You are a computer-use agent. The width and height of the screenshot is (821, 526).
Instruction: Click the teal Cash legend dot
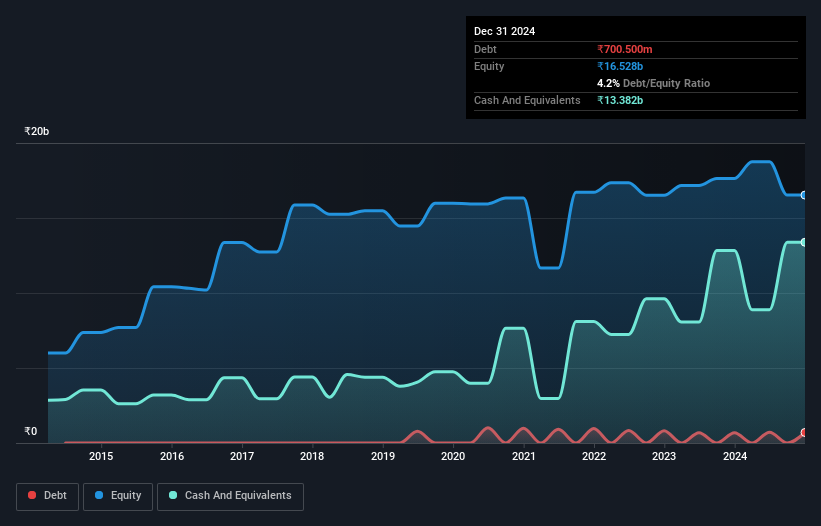coord(173,495)
